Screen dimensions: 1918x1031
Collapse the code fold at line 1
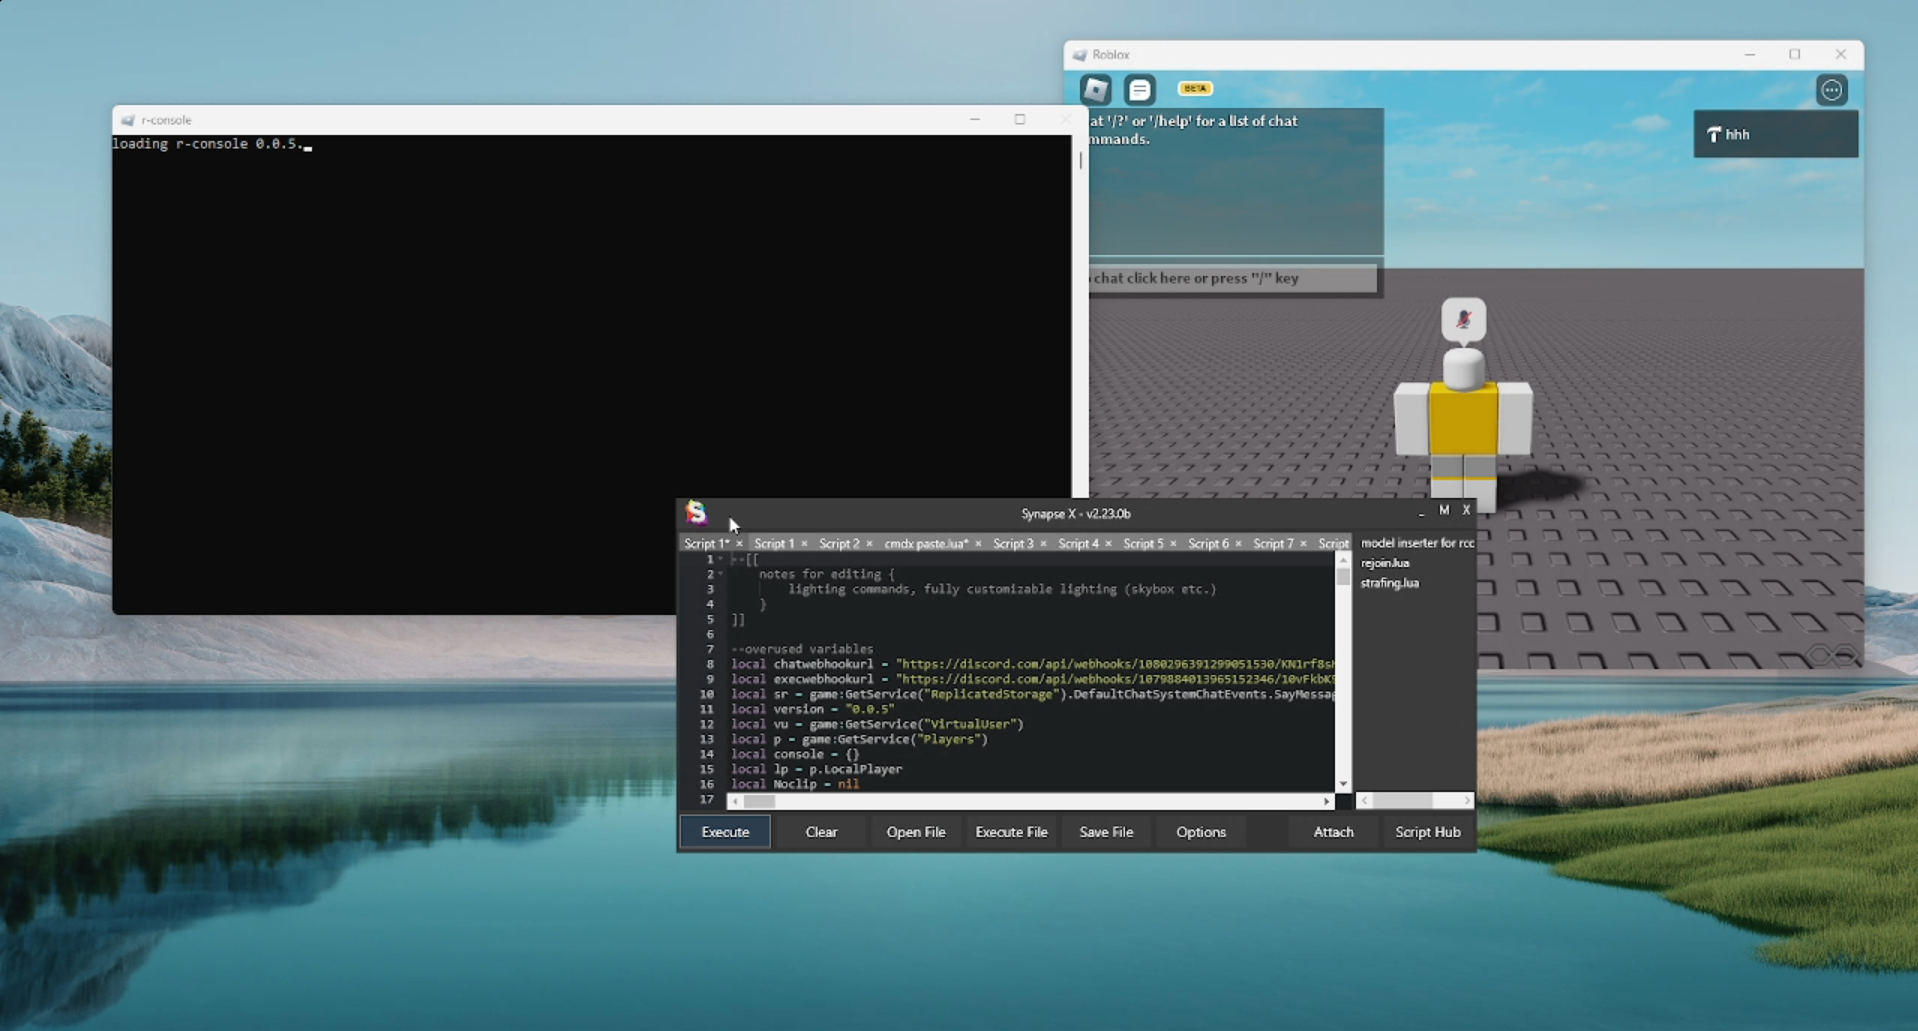tap(720, 559)
